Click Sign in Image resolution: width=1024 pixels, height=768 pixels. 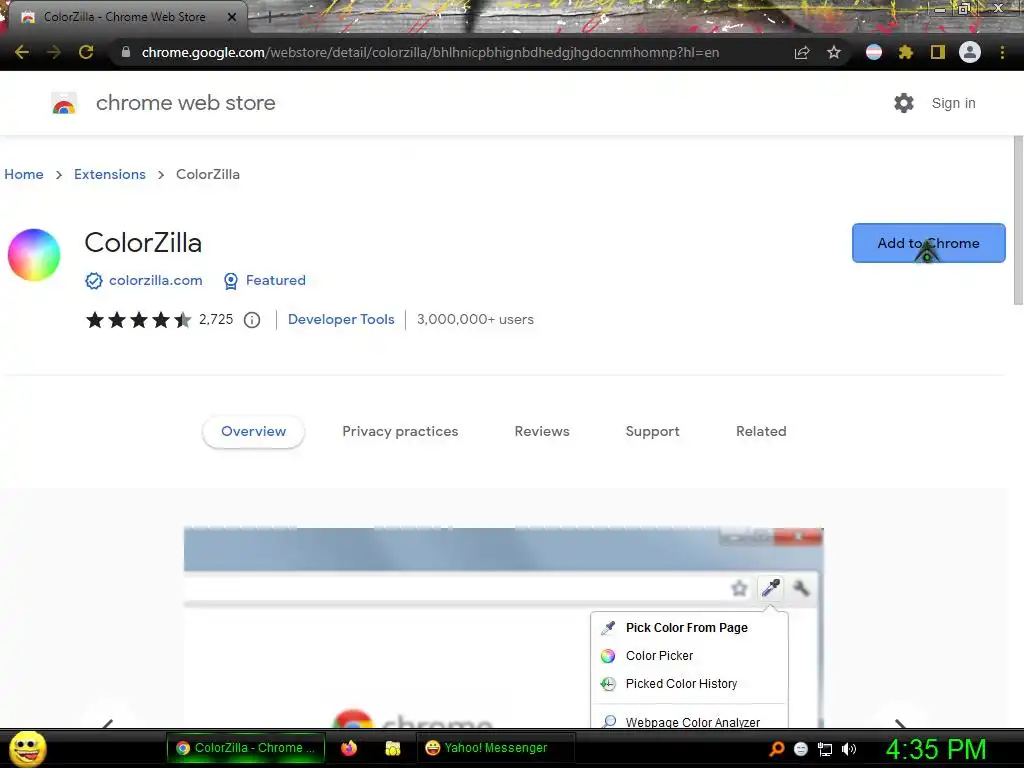[x=953, y=103]
